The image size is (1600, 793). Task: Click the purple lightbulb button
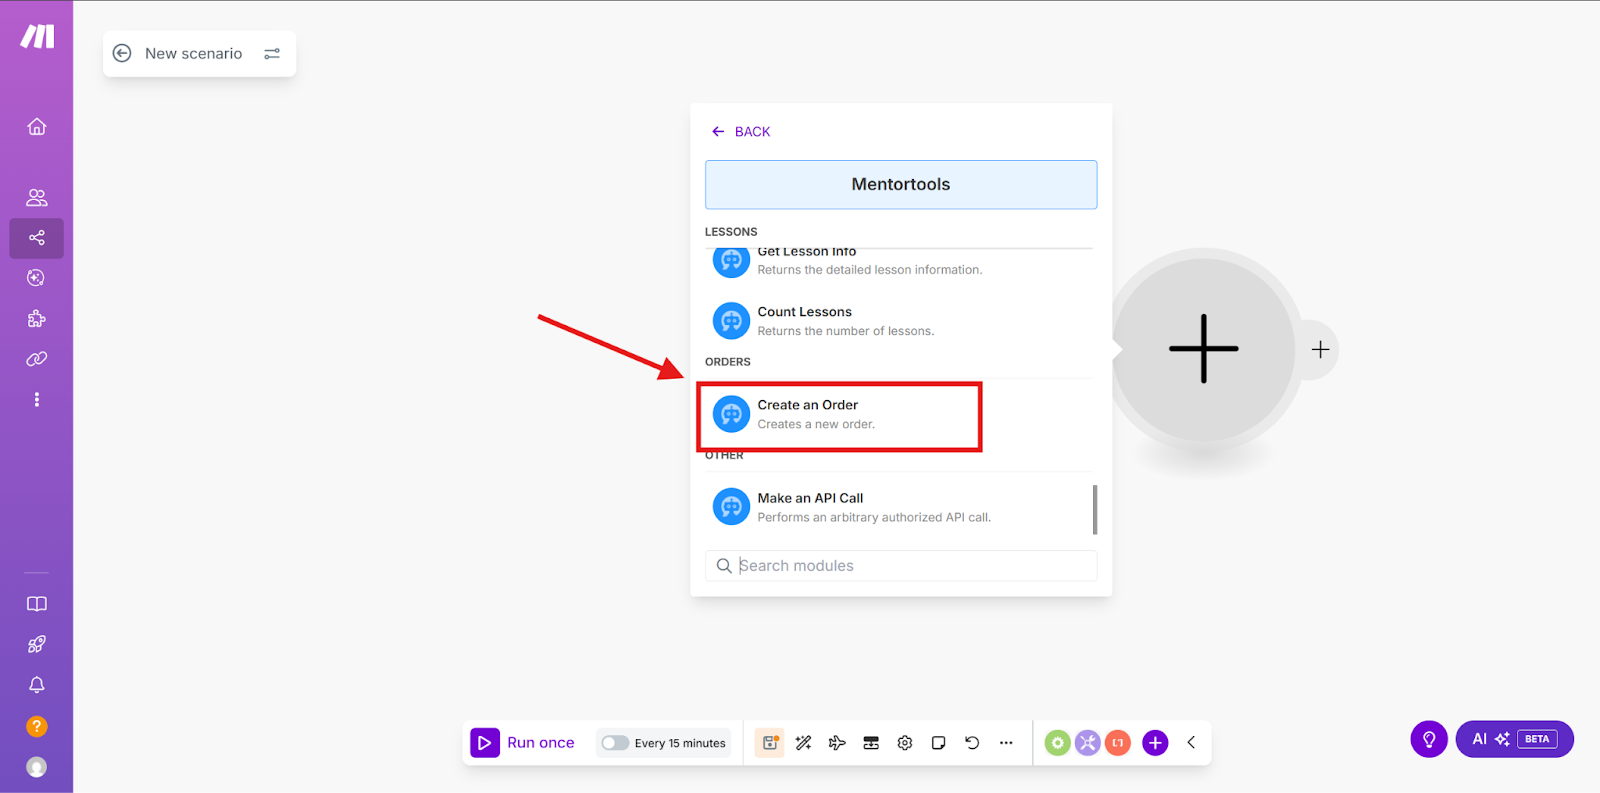1429,739
